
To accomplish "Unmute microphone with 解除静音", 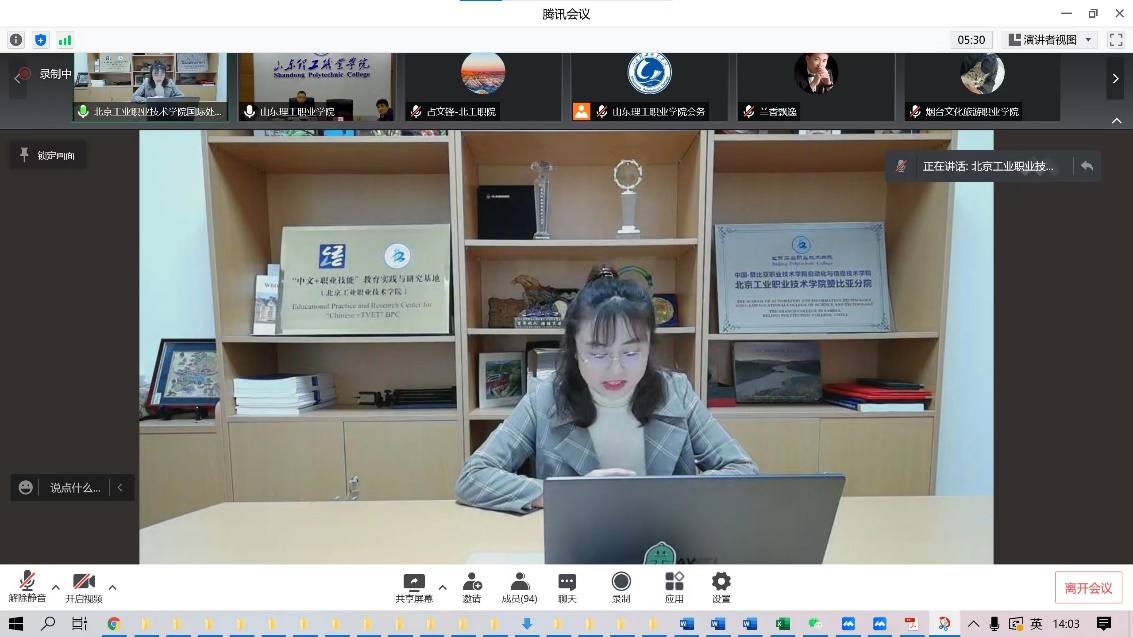I will tap(27, 588).
